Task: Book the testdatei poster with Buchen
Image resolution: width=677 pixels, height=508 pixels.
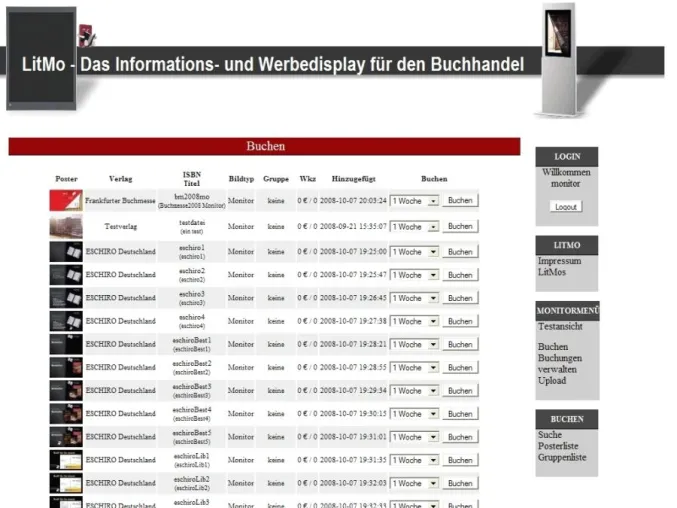Action: pyautogui.click(x=460, y=226)
